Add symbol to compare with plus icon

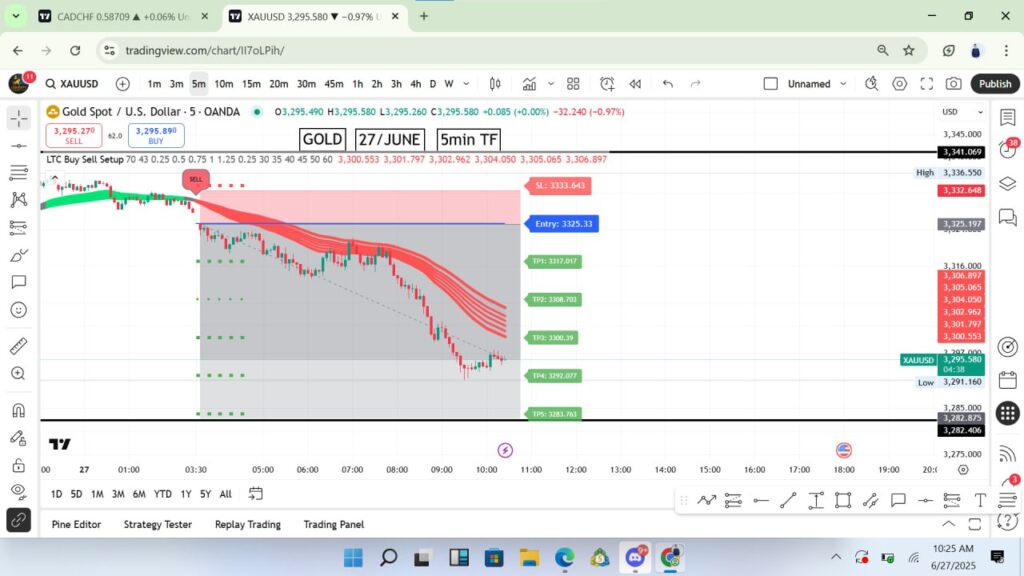(123, 84)
